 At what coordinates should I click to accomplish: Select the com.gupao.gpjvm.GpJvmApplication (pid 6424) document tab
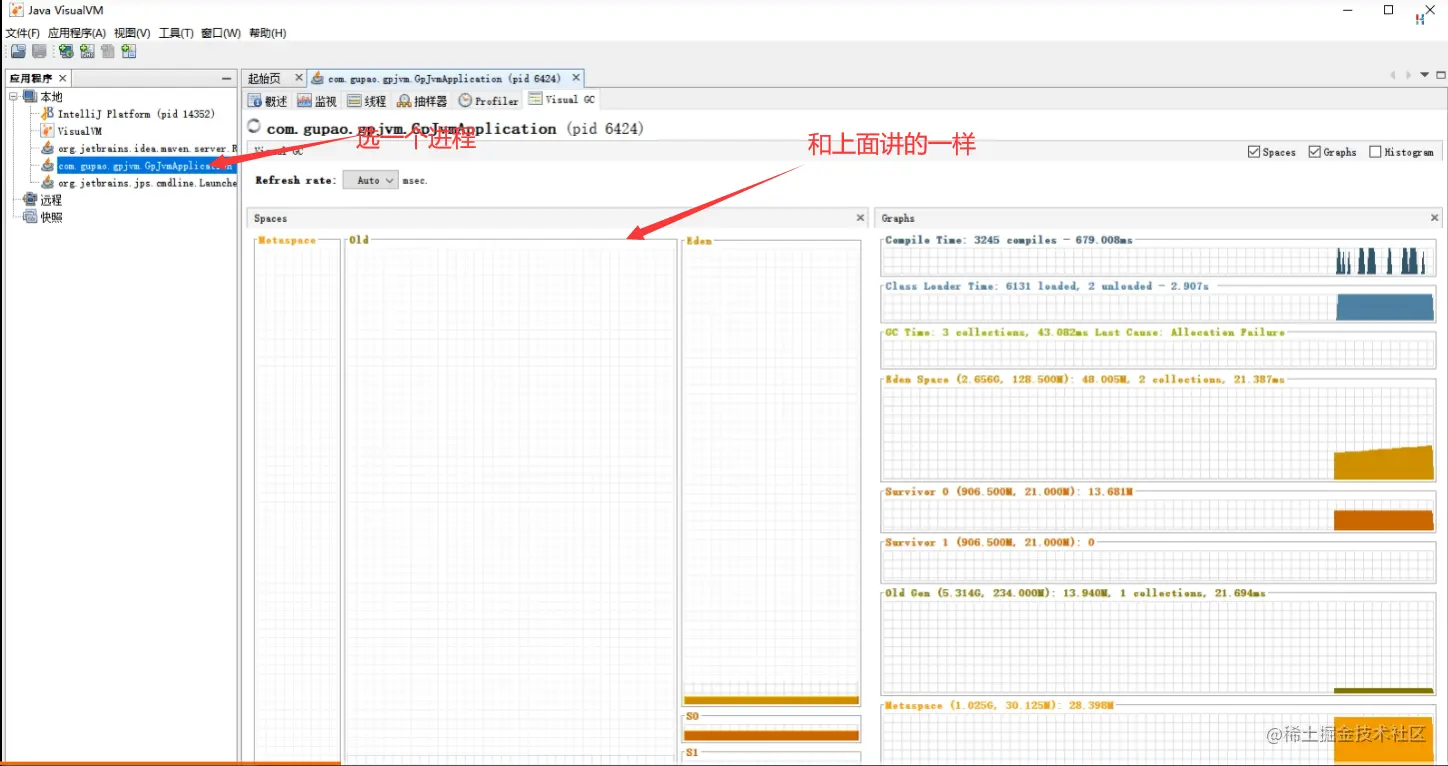click(444, 78)
